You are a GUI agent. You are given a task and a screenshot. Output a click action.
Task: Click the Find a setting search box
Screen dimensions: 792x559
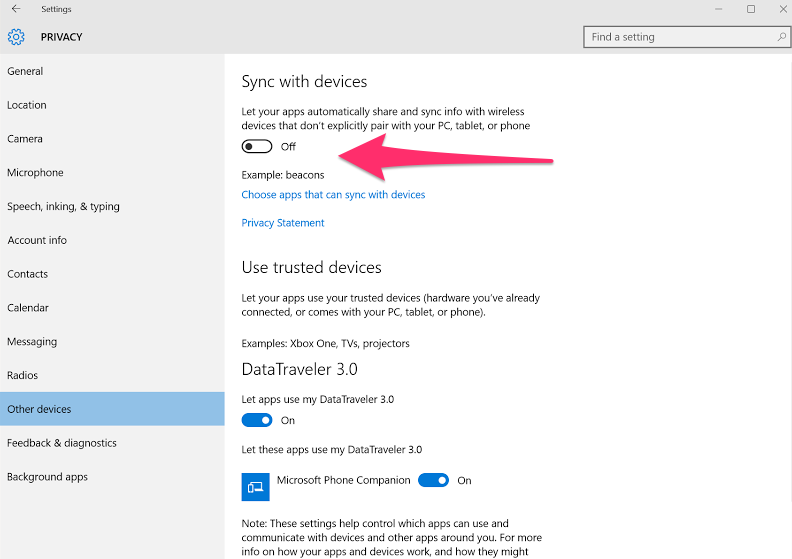pos(686,37)
